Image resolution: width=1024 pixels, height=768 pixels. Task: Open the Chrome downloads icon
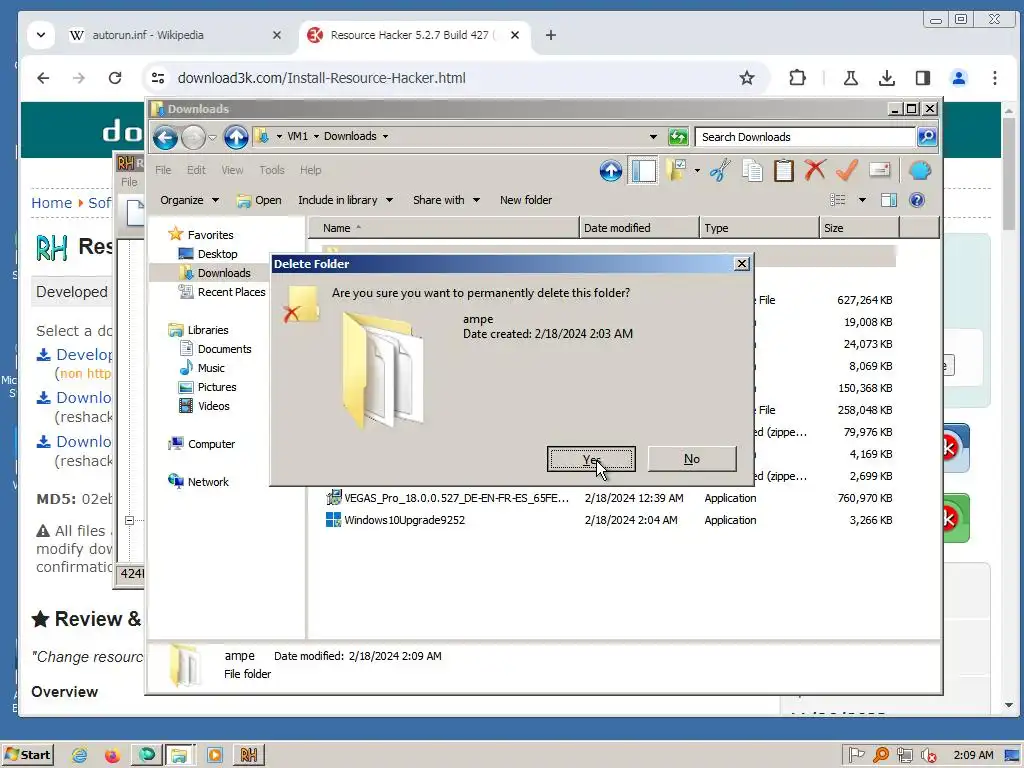pos(886,78)
